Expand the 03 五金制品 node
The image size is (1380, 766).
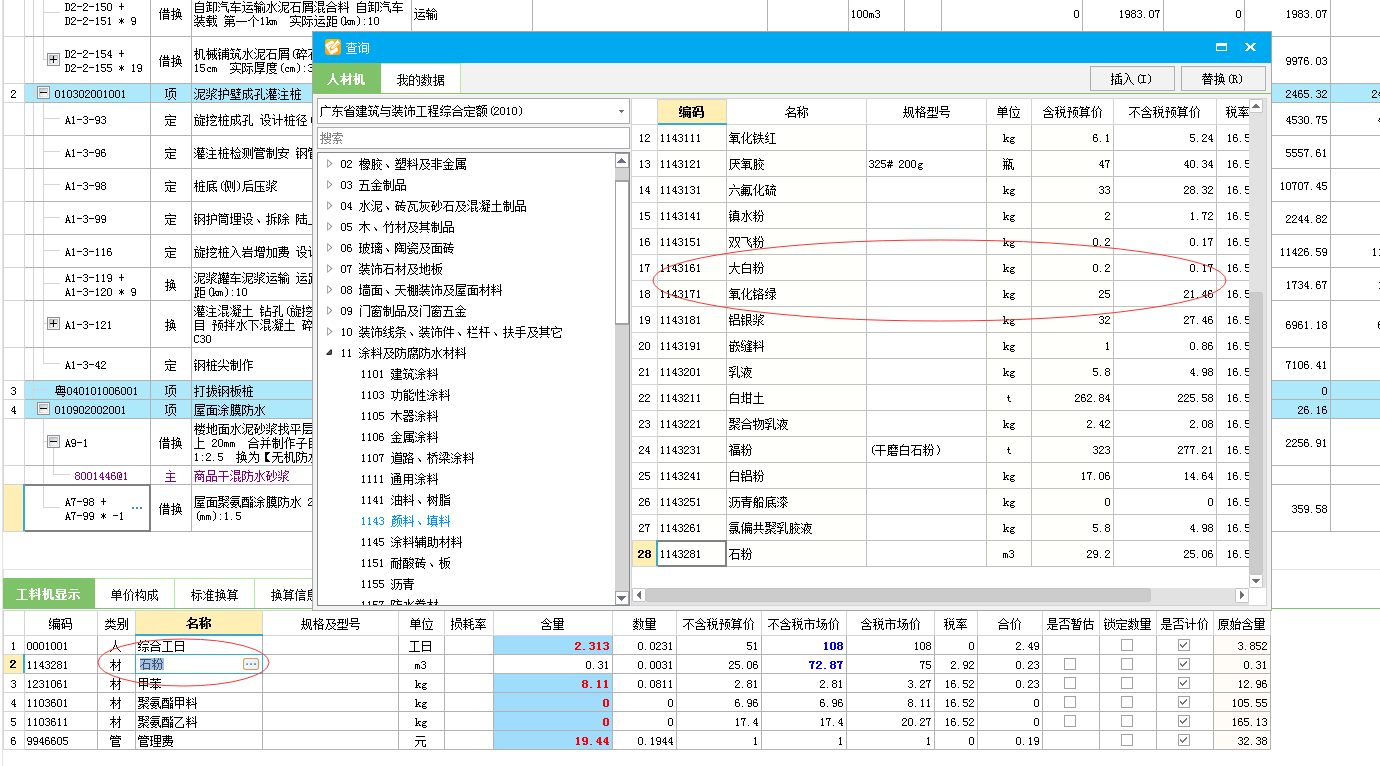click(x=330, y=185)
